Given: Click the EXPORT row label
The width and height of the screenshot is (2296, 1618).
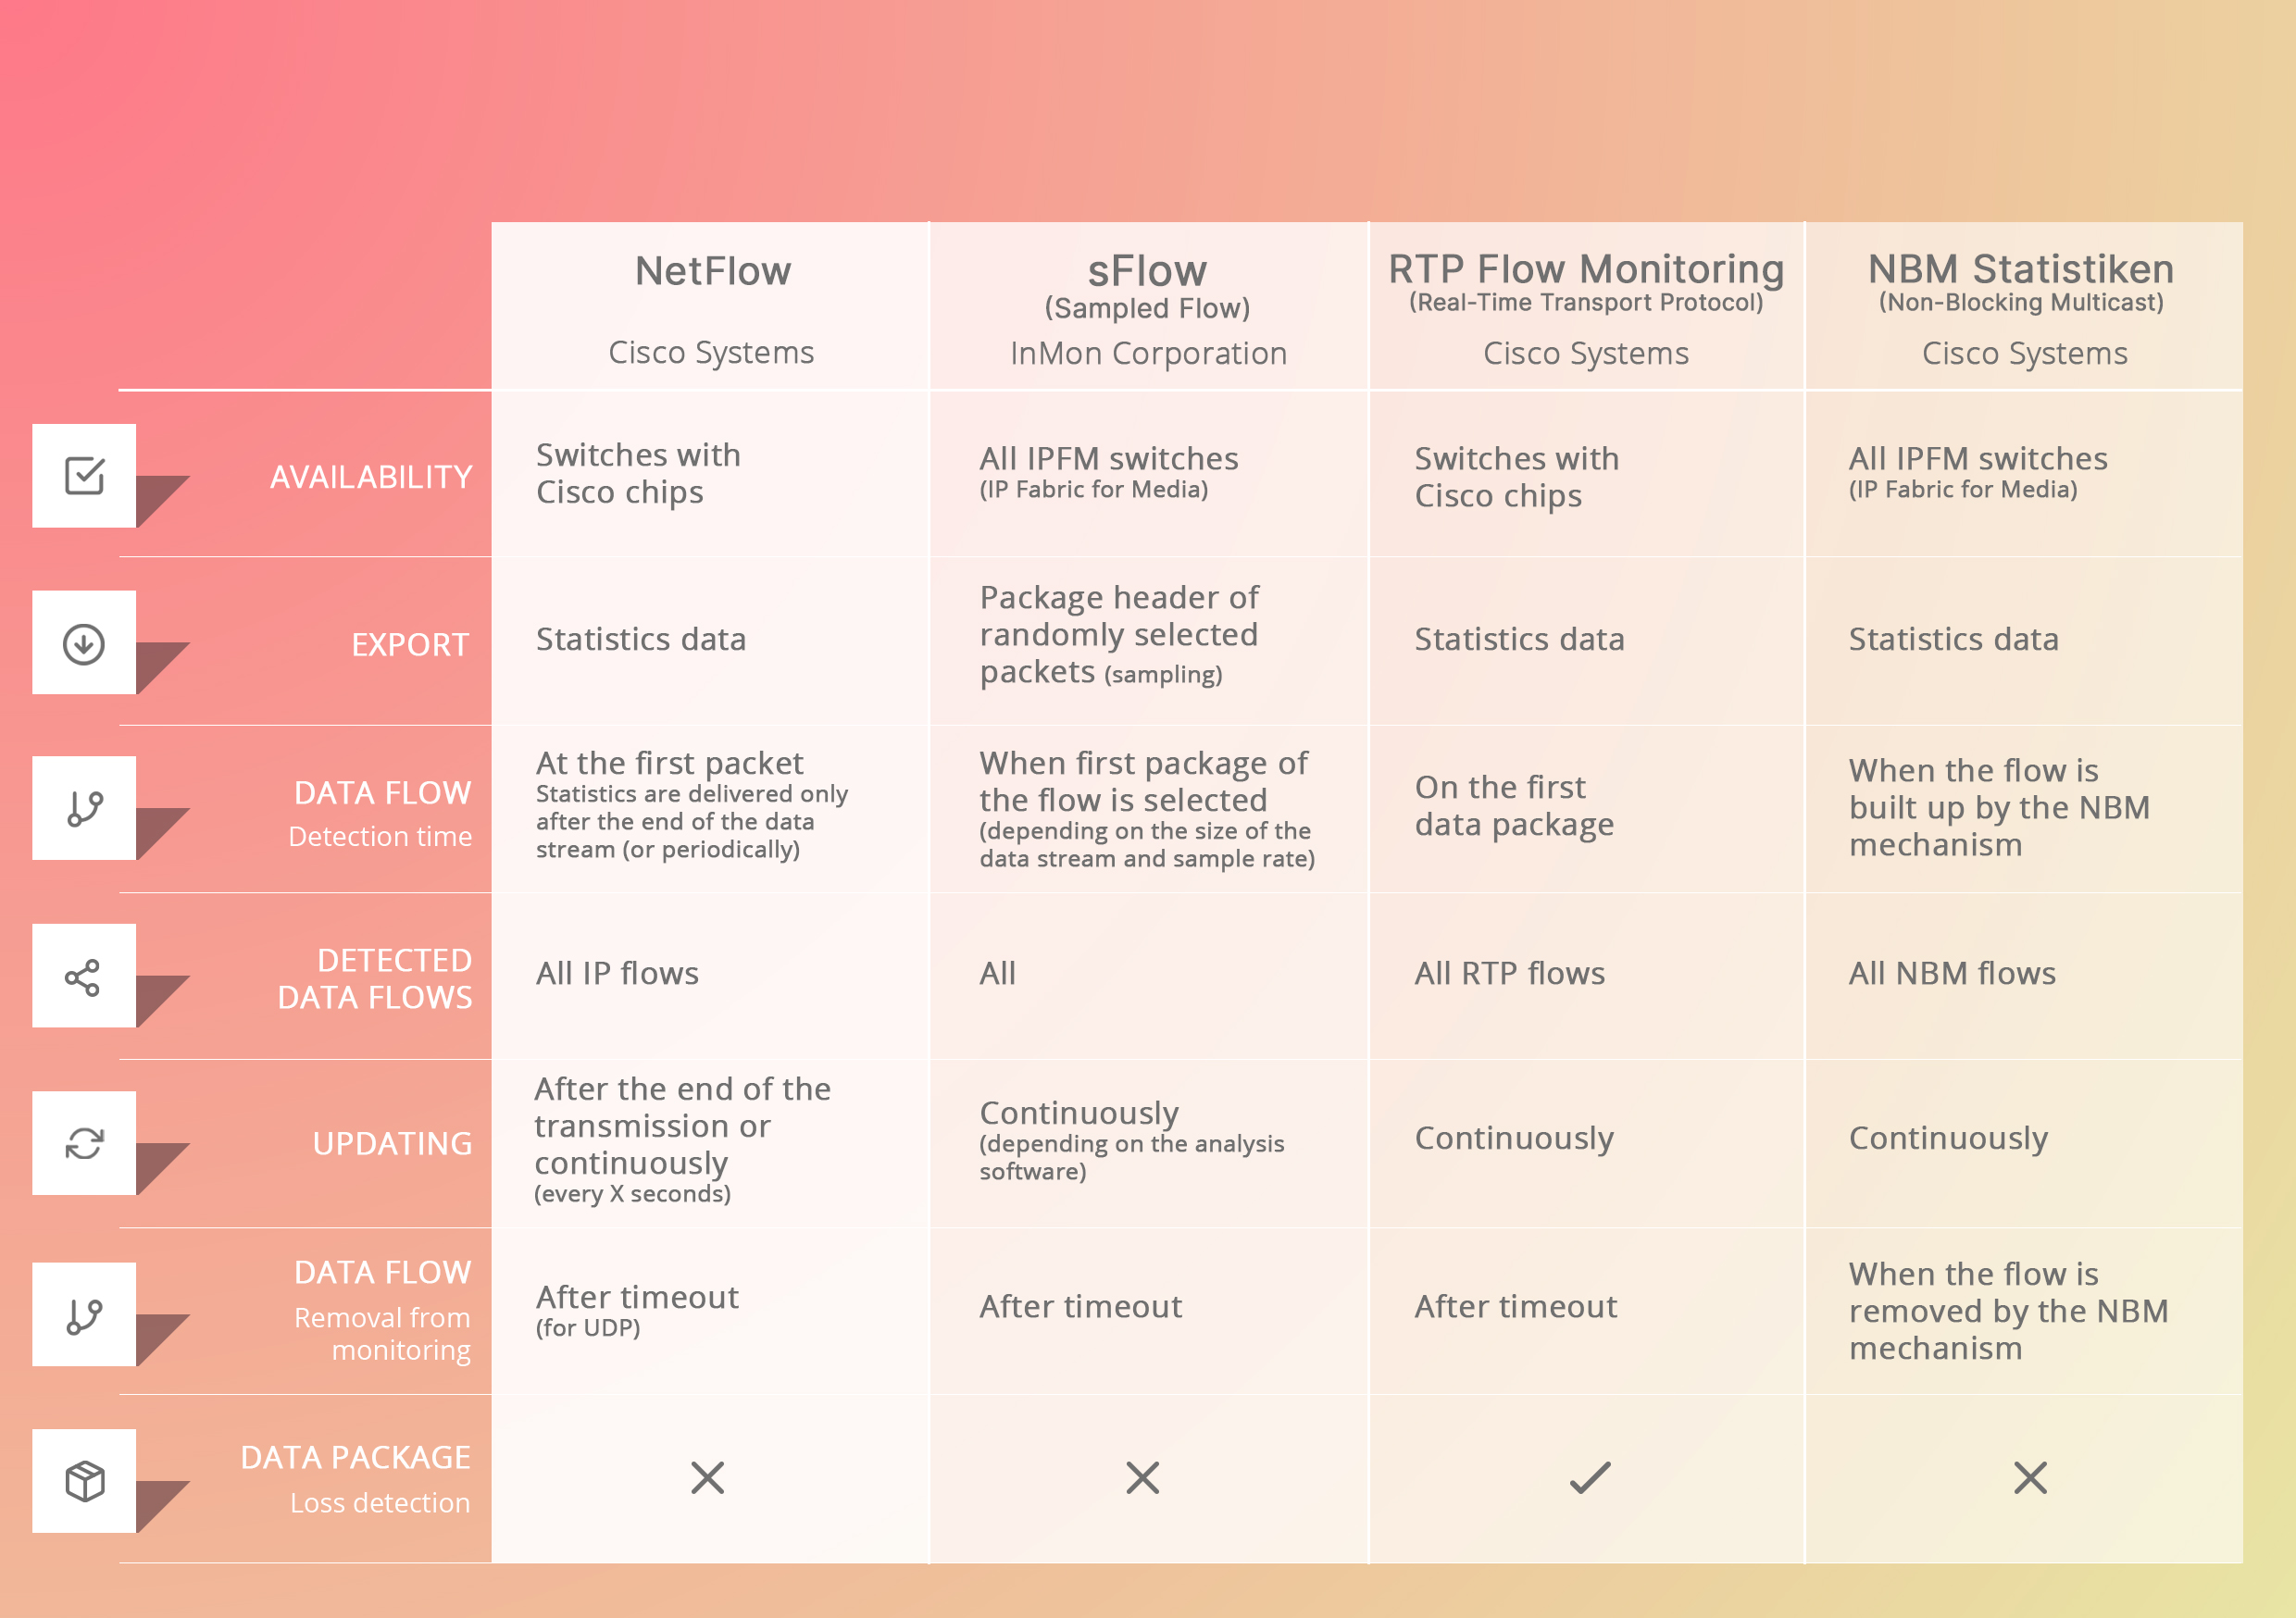Looking at the screenshot, I should pyautogui.click(x=410, y=645).
